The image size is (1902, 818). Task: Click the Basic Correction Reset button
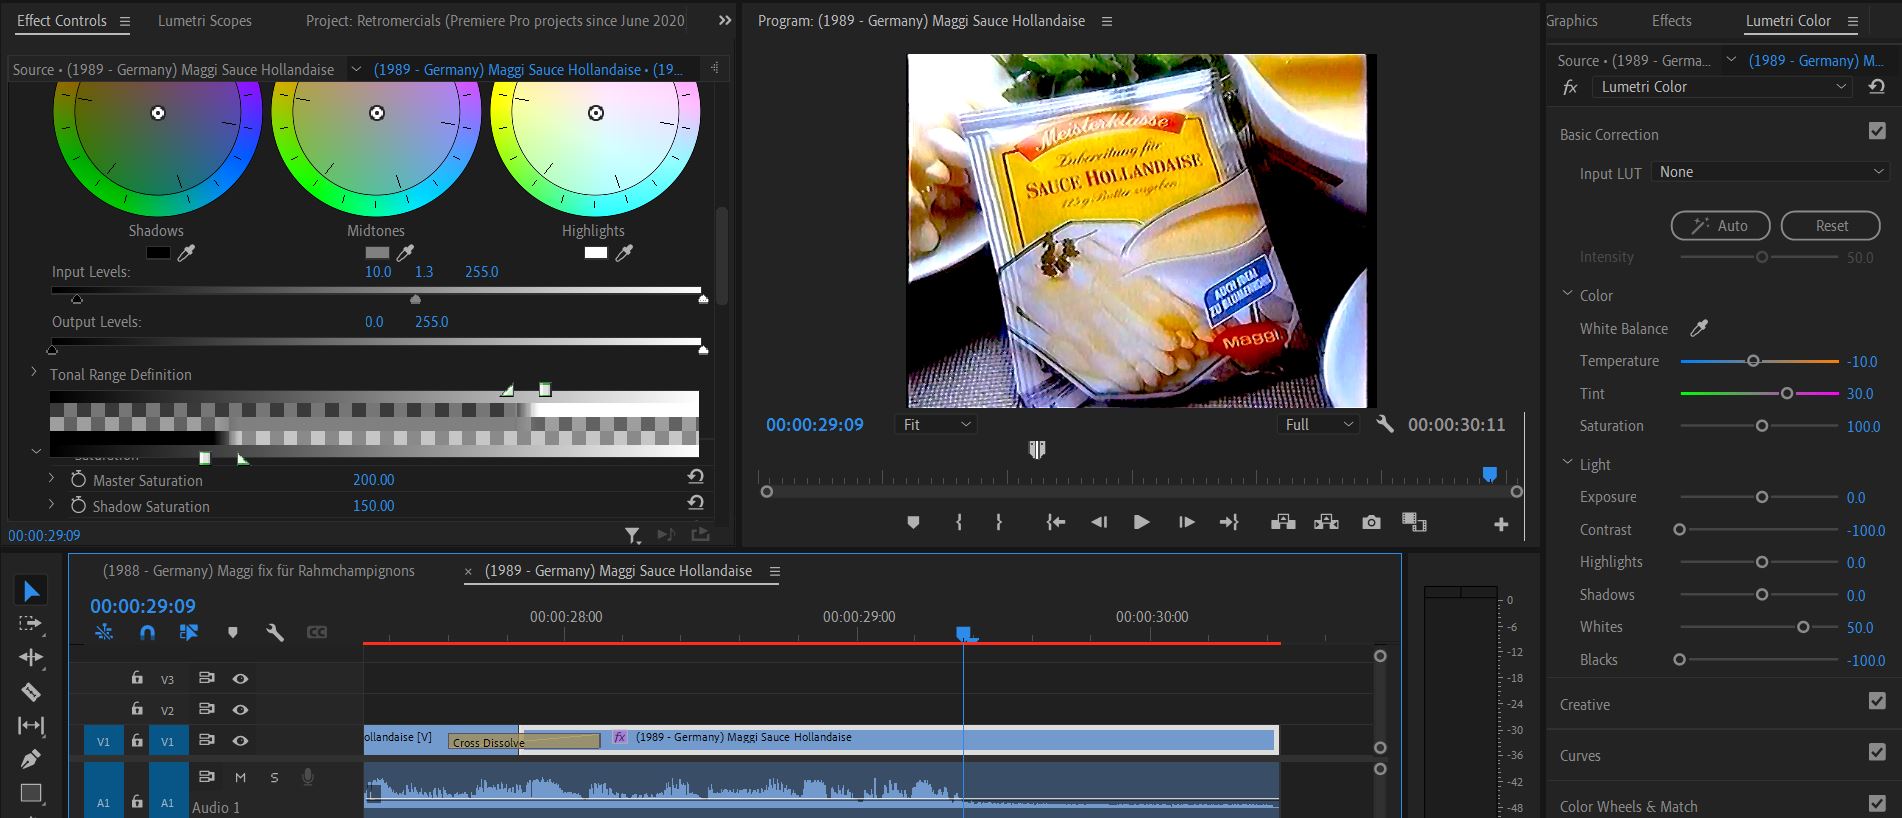pyautogui.click(x=1830, y=226)
